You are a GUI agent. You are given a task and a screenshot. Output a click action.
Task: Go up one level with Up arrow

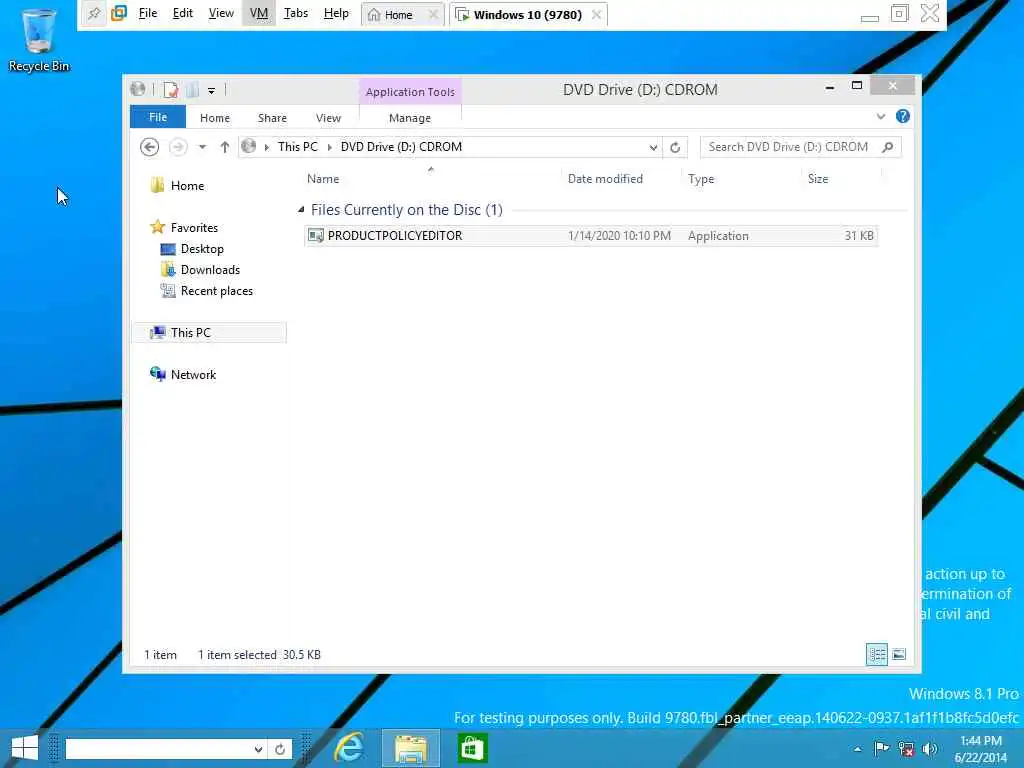[225, 147]
